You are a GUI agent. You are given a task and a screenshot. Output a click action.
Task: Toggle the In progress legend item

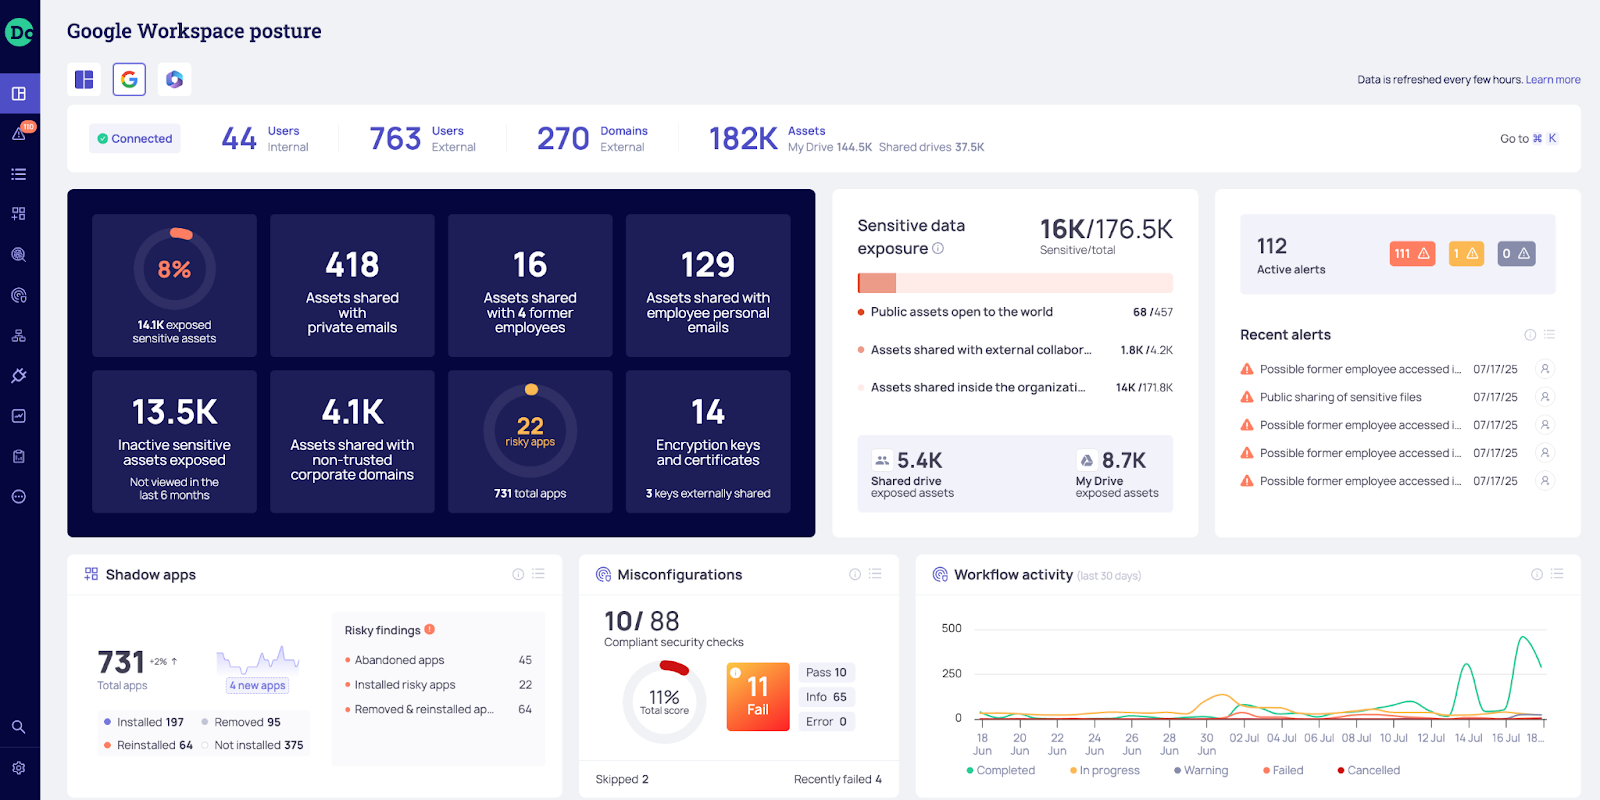click(x=1104, y=770)
